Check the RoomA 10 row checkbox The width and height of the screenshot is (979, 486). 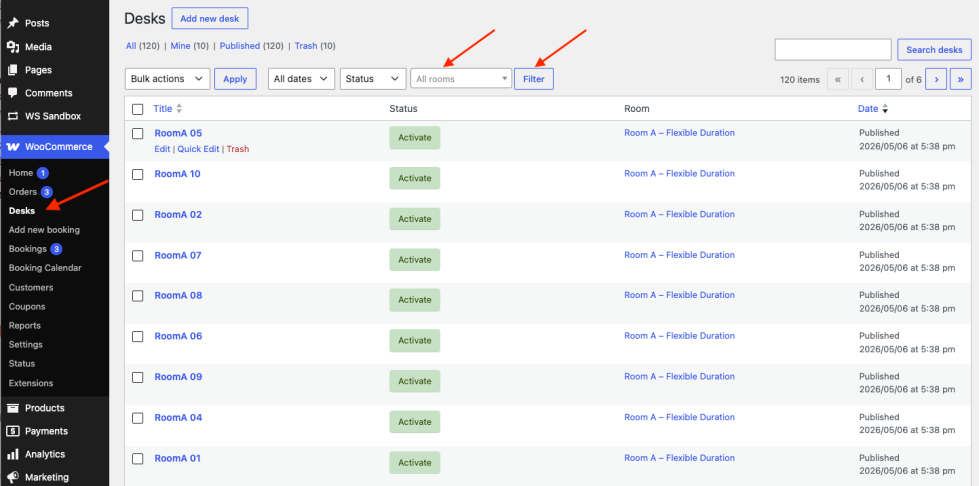[138, 174]
